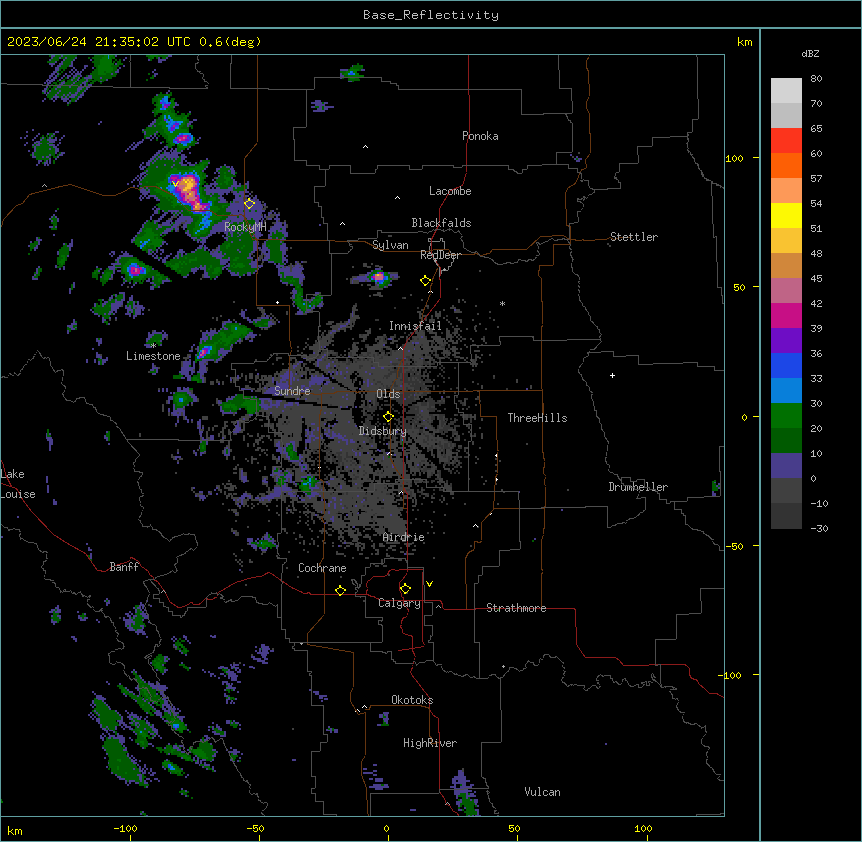The width and height of the screenshot is (862, 842).
Task: Click the Strathmore city label
Action: (x=516, y=608)
